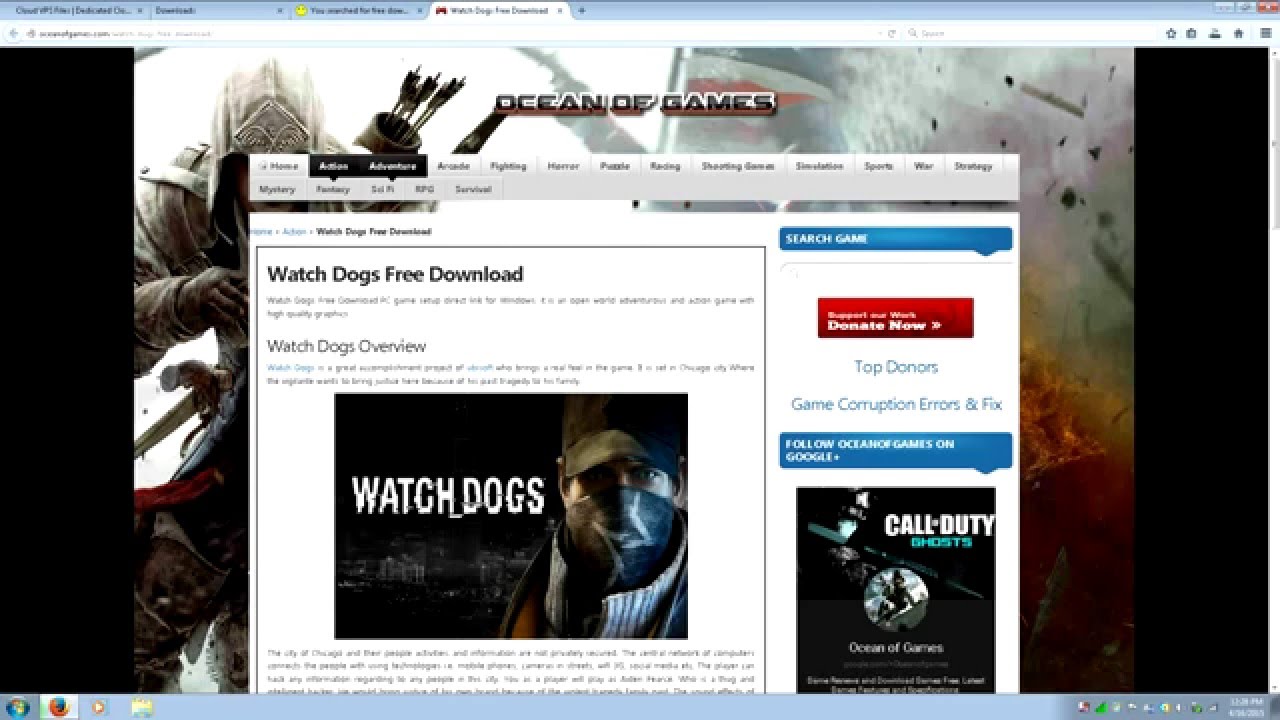Browse the Arcade category
Screen dimensions: 1280x720
click(x=453, y=166)
